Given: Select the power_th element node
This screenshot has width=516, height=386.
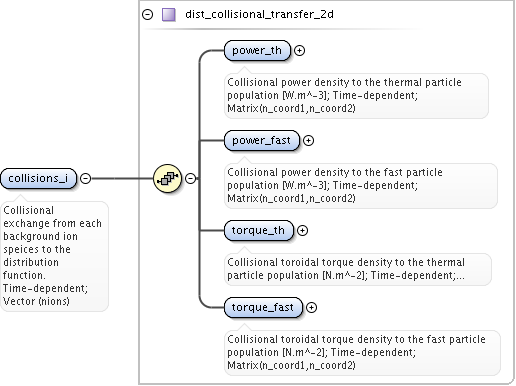Looking at the screenshot, I should click(257, 50).
